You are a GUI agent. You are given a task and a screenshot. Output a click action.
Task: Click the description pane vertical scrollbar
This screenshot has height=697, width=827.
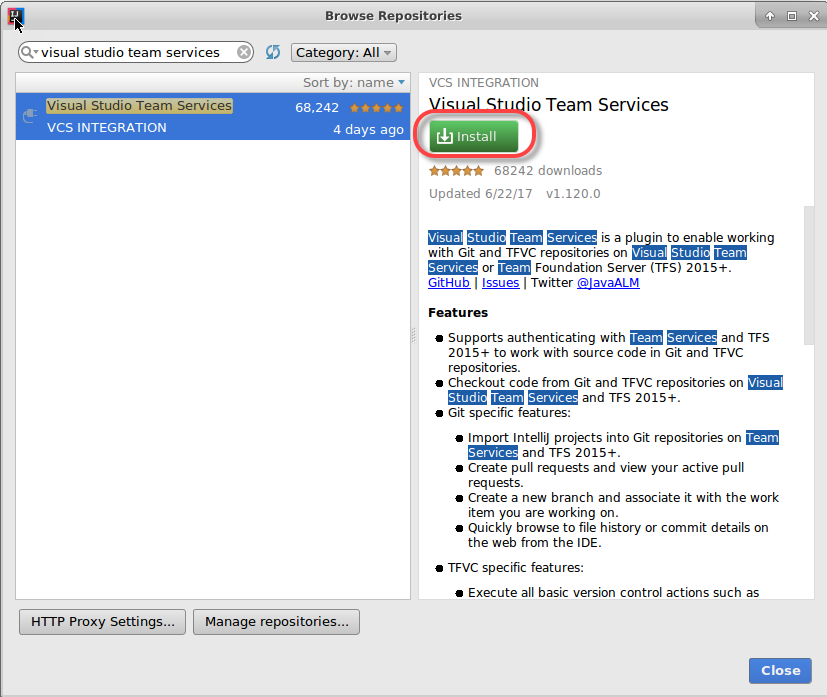(809, 275)
